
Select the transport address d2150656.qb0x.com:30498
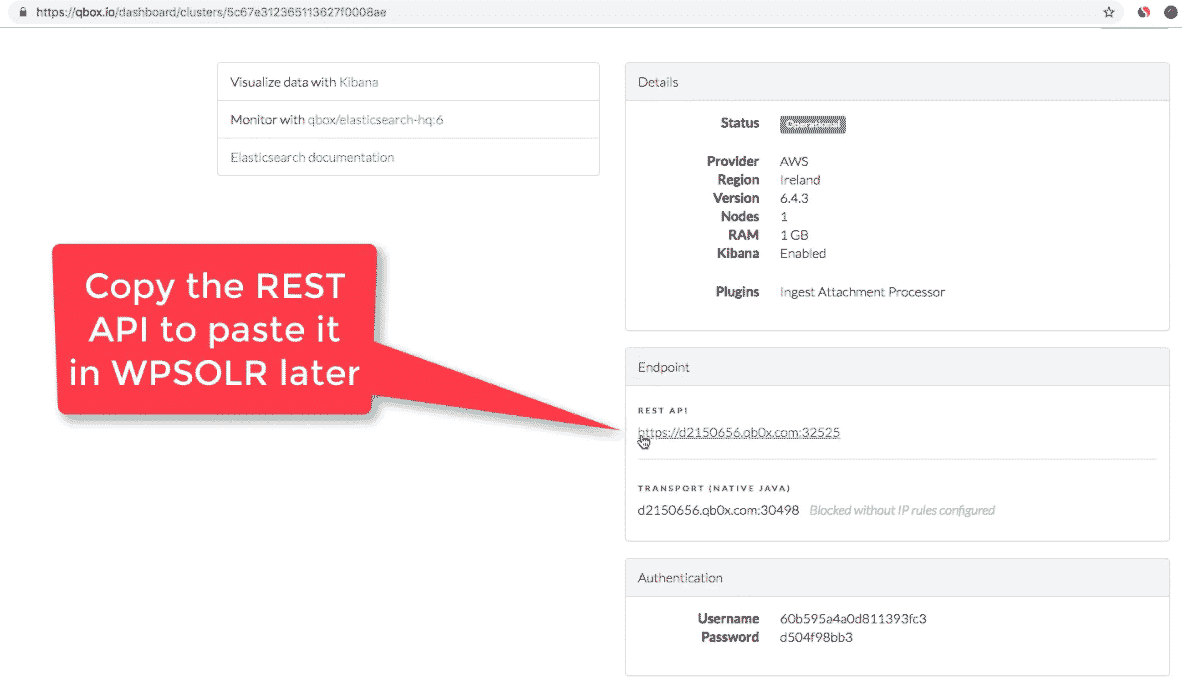(x=718, y=511)
